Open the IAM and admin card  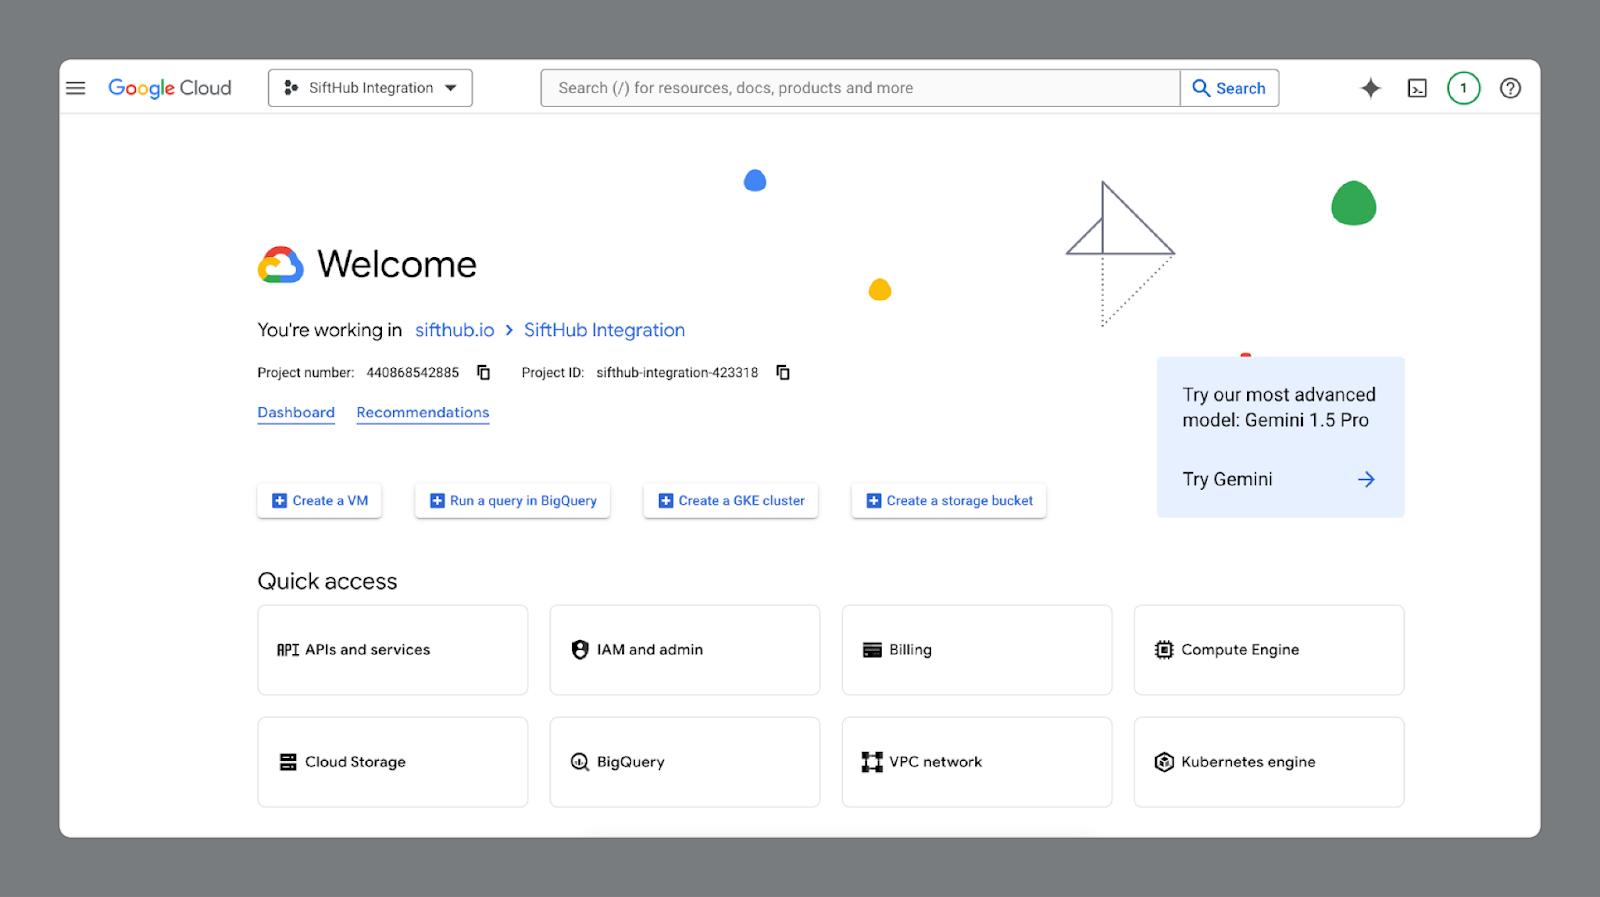coord(685,650)
